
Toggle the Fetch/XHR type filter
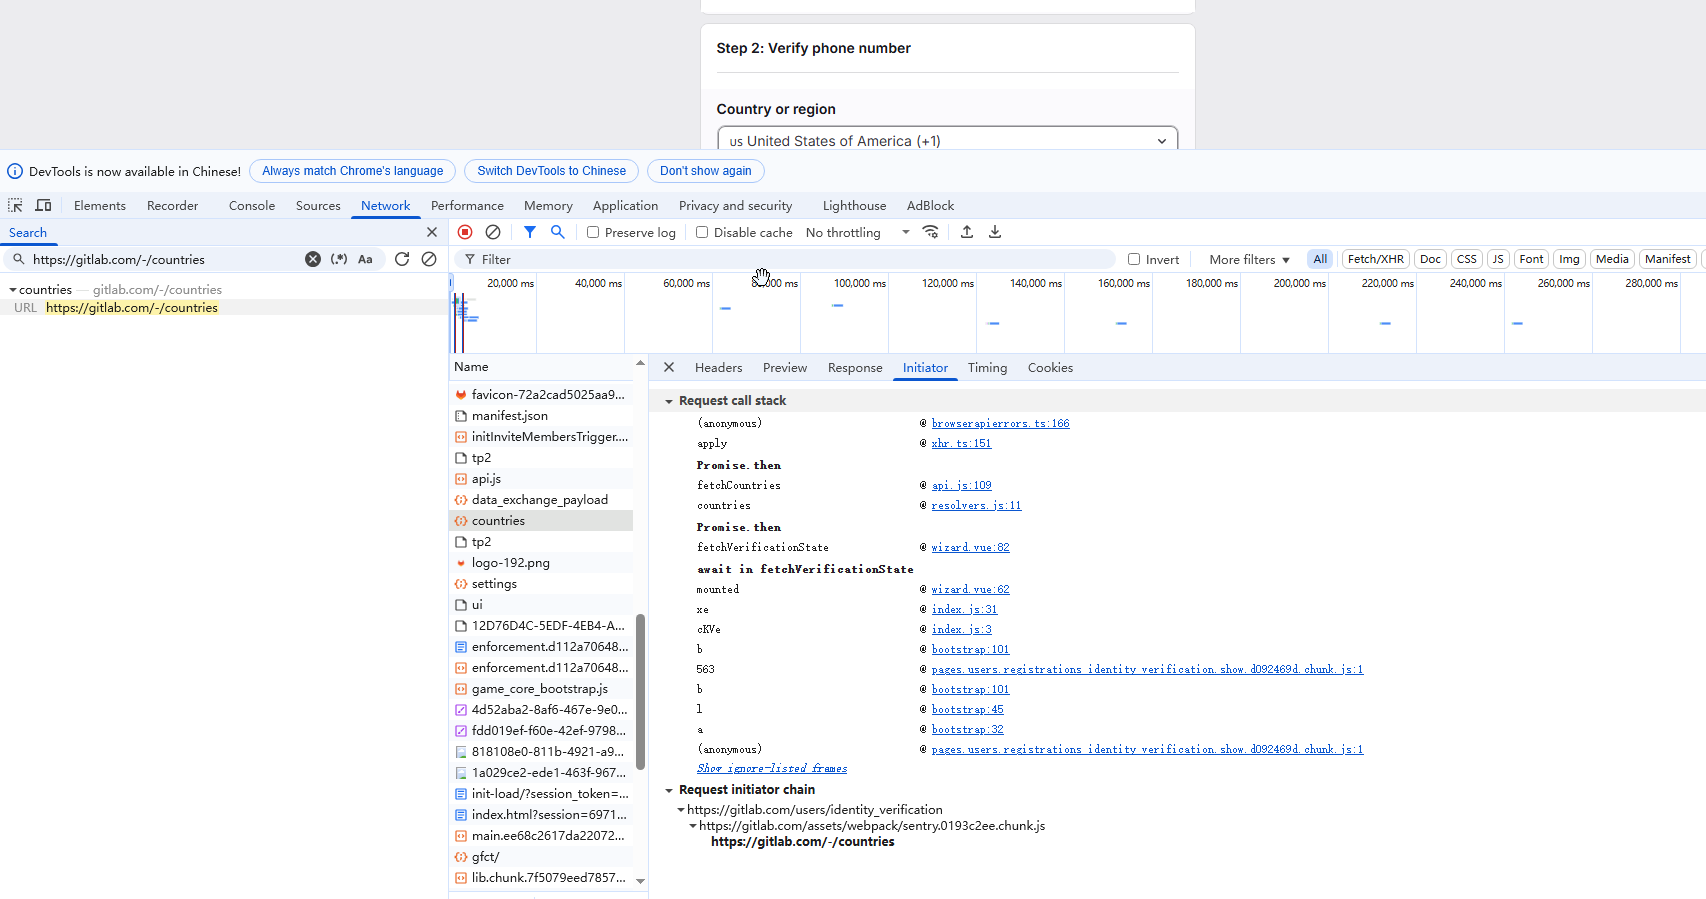[1376, 259]
